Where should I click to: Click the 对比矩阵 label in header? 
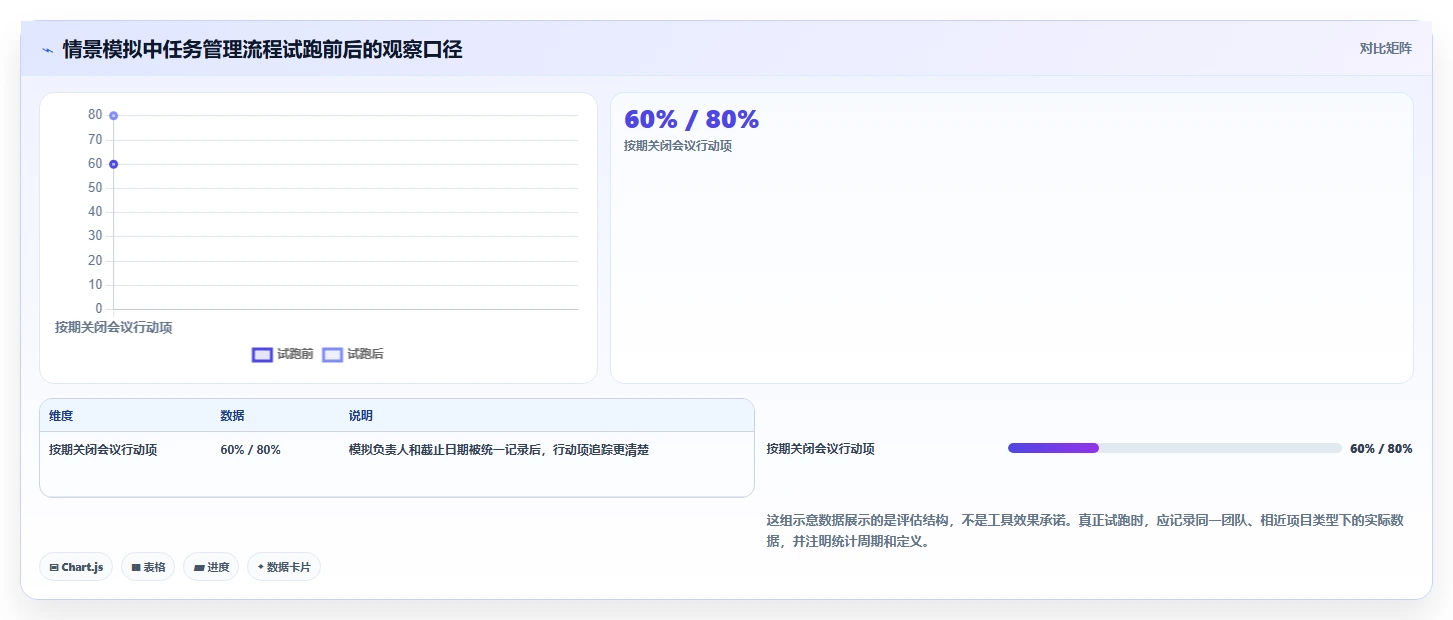click(1386, 48)
